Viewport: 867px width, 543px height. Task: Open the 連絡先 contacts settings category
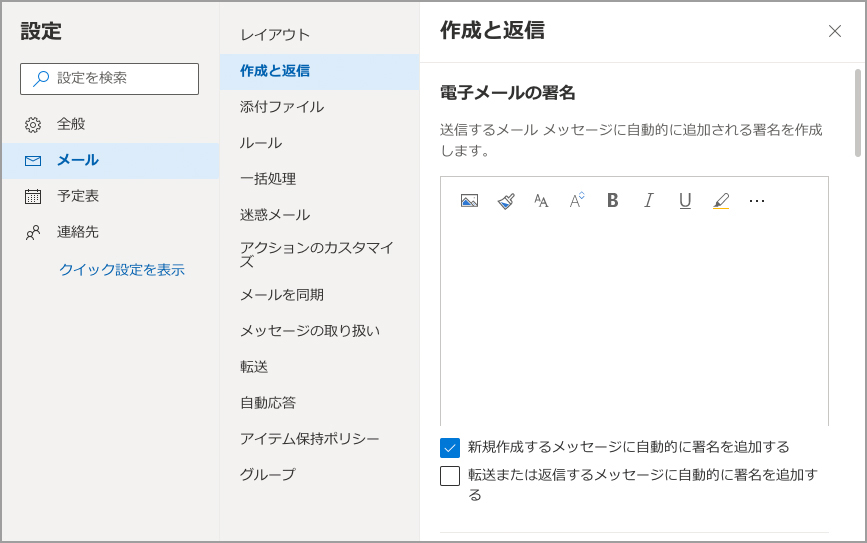click(x=77, y=232)
